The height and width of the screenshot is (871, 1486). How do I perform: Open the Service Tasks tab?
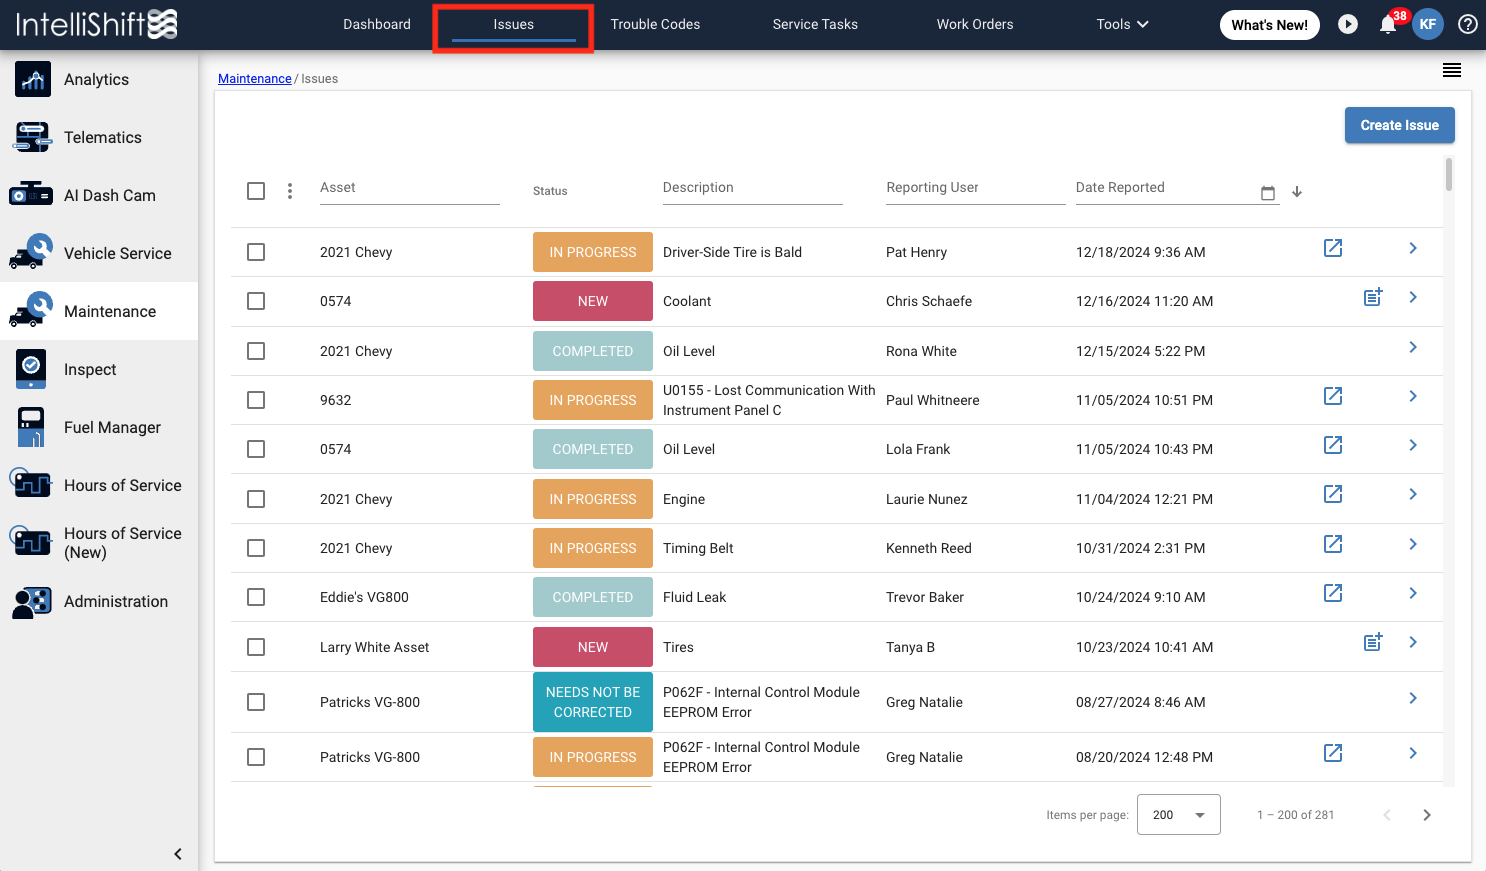point(815,24)
